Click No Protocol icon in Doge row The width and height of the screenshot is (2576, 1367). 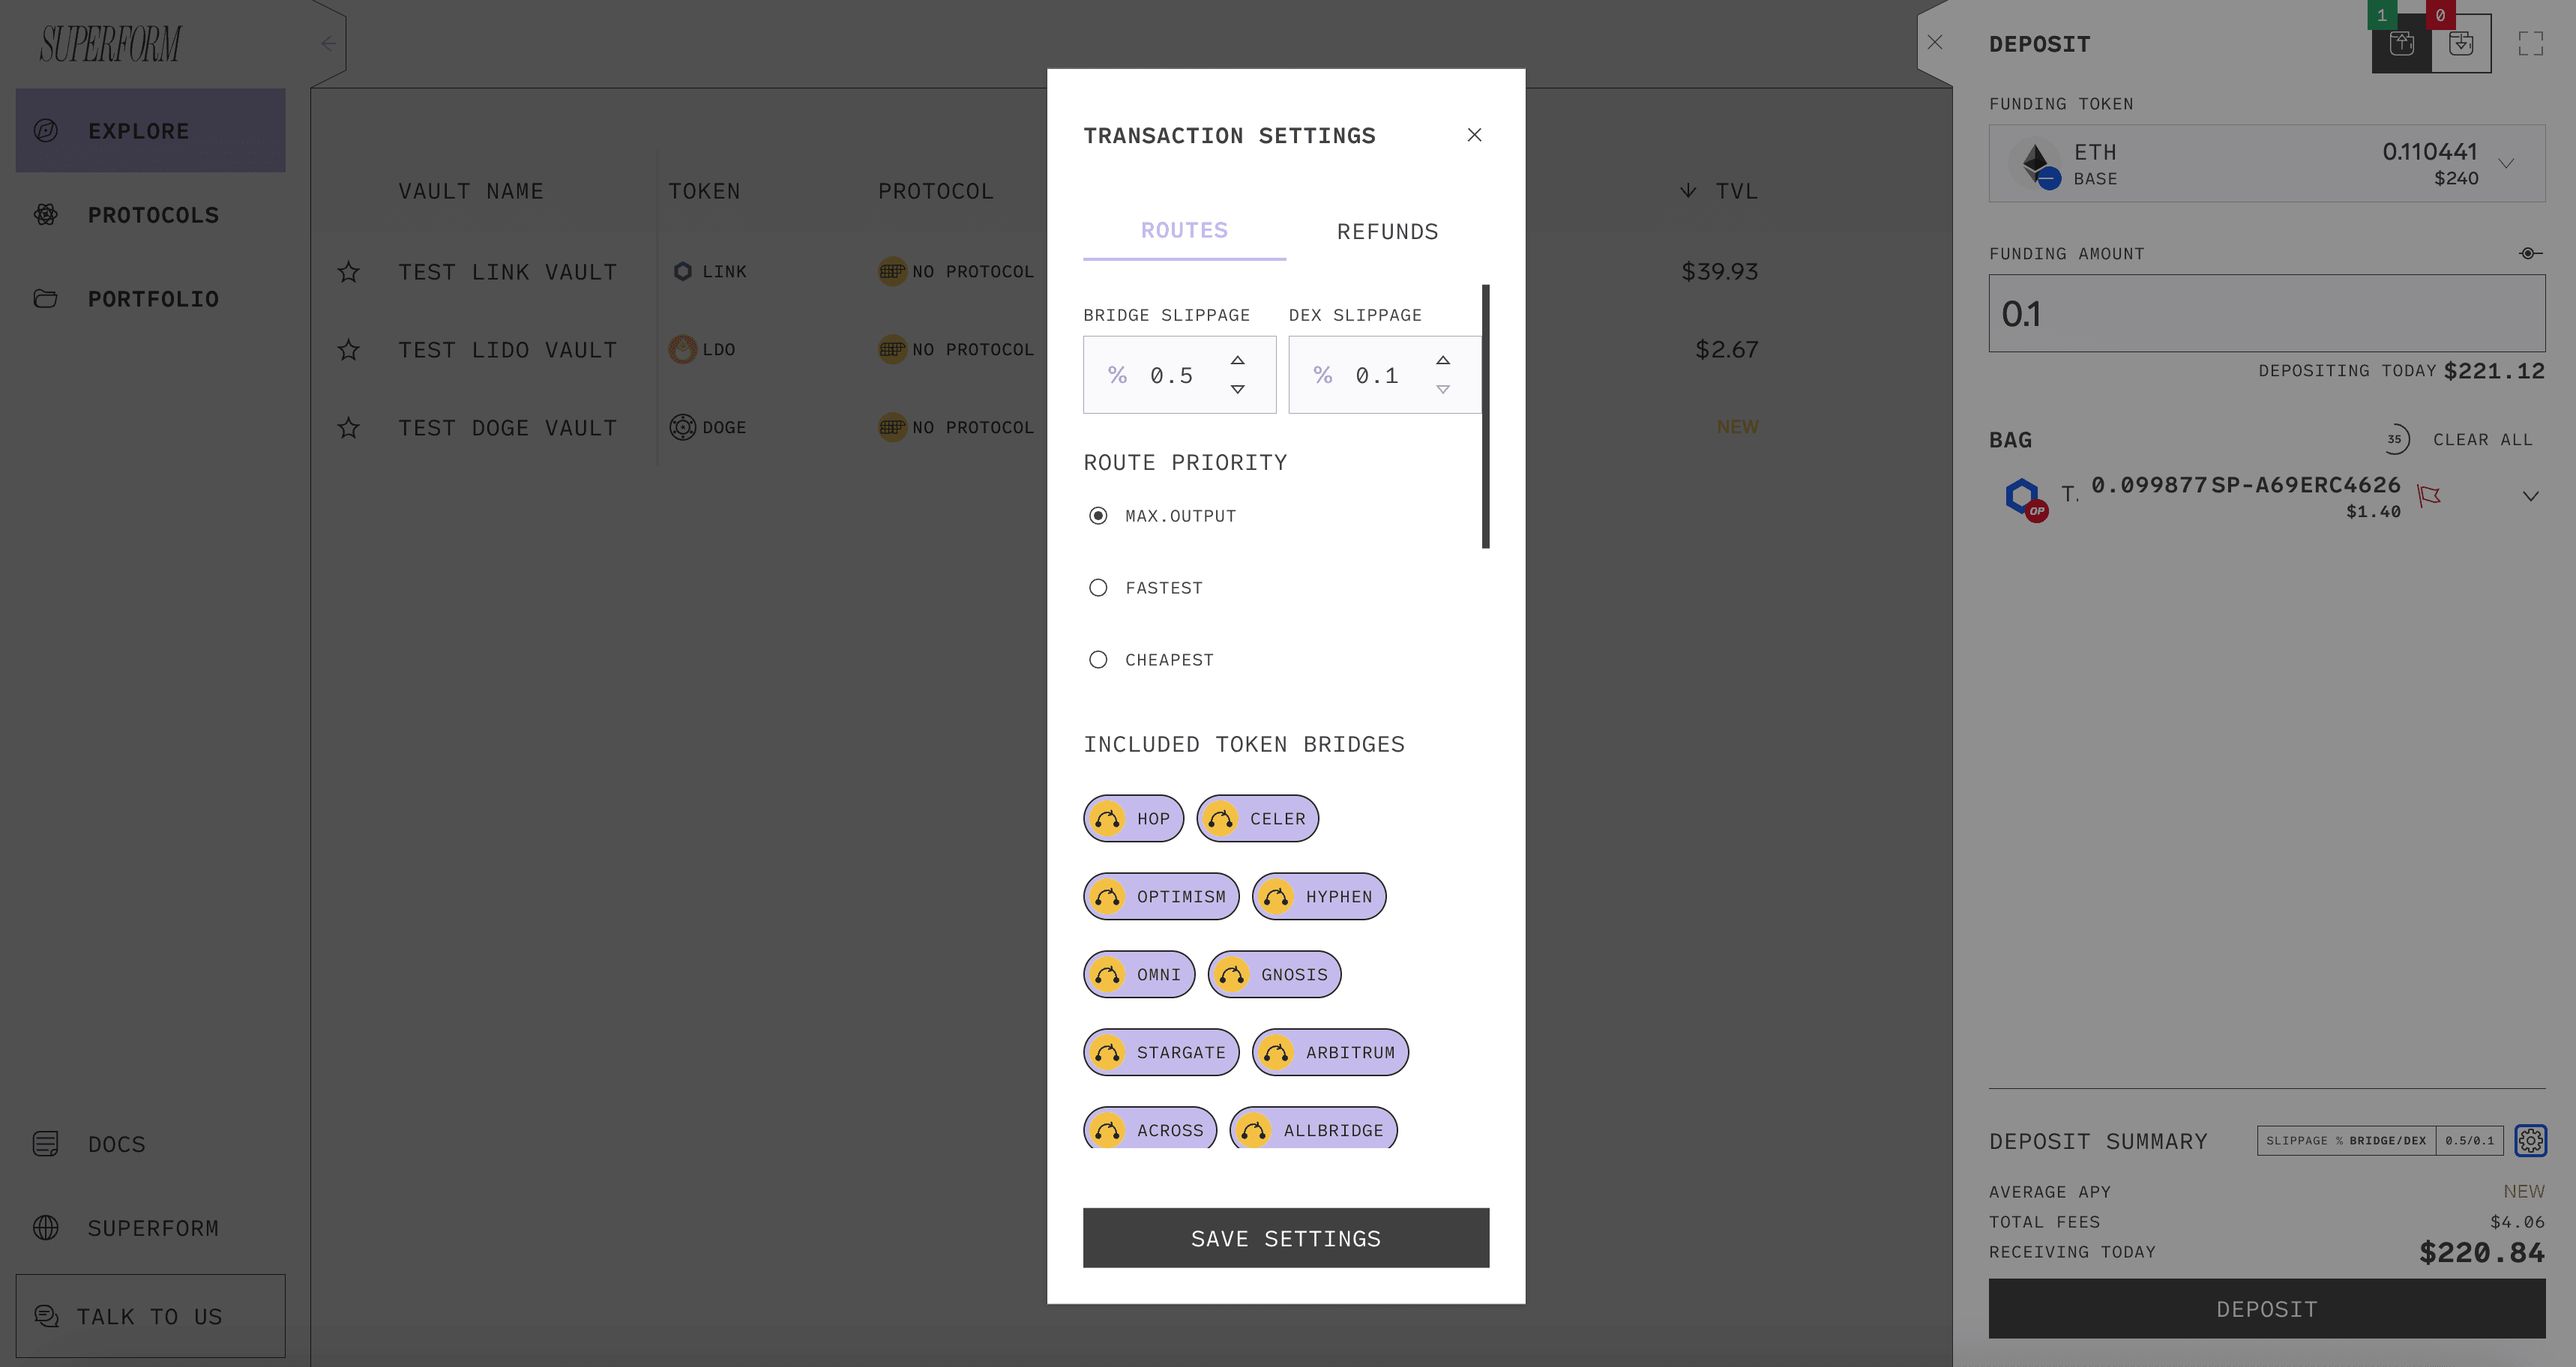892,428
